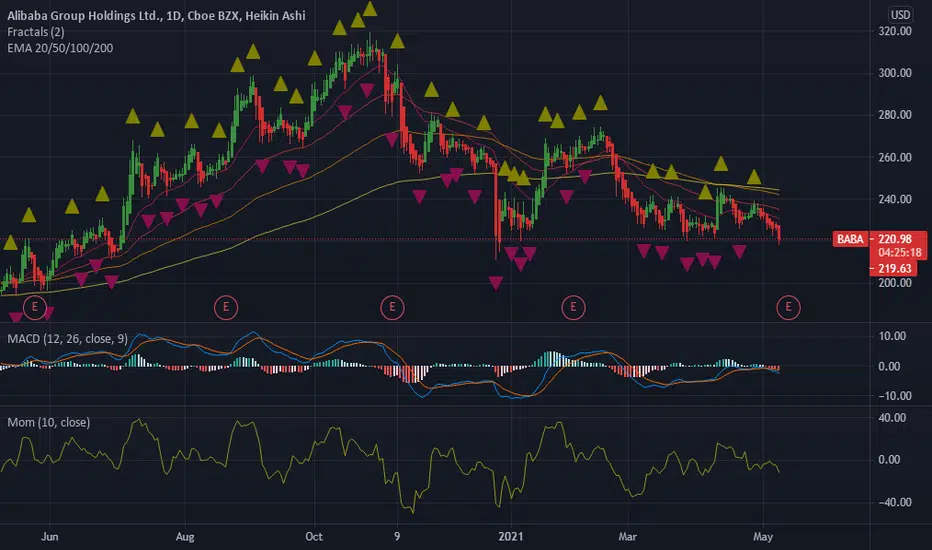Screen dimensions: 932x550
Task: Open the earnings marker after 2021 label
Action: pyautogui.click(x=574, y=307)
